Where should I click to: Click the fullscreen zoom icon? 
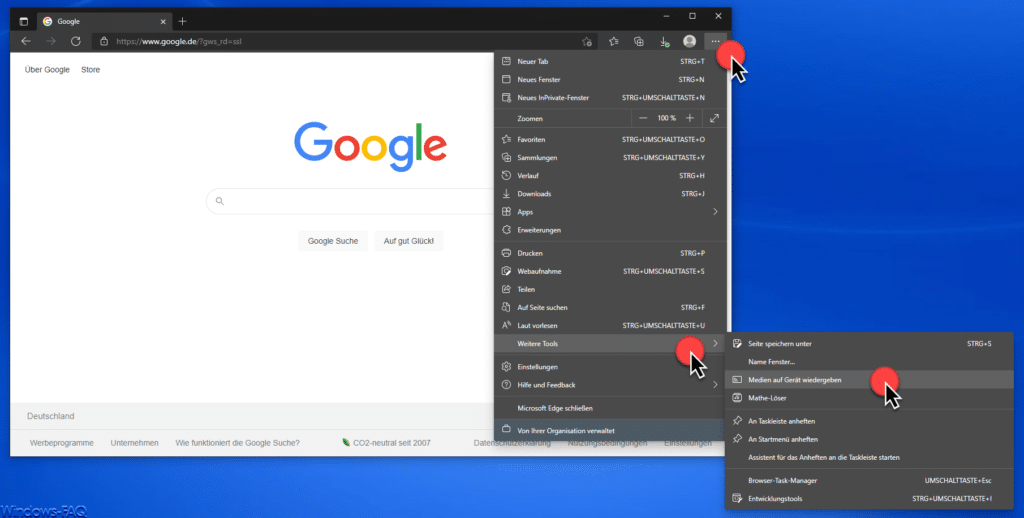coord(714,118)
